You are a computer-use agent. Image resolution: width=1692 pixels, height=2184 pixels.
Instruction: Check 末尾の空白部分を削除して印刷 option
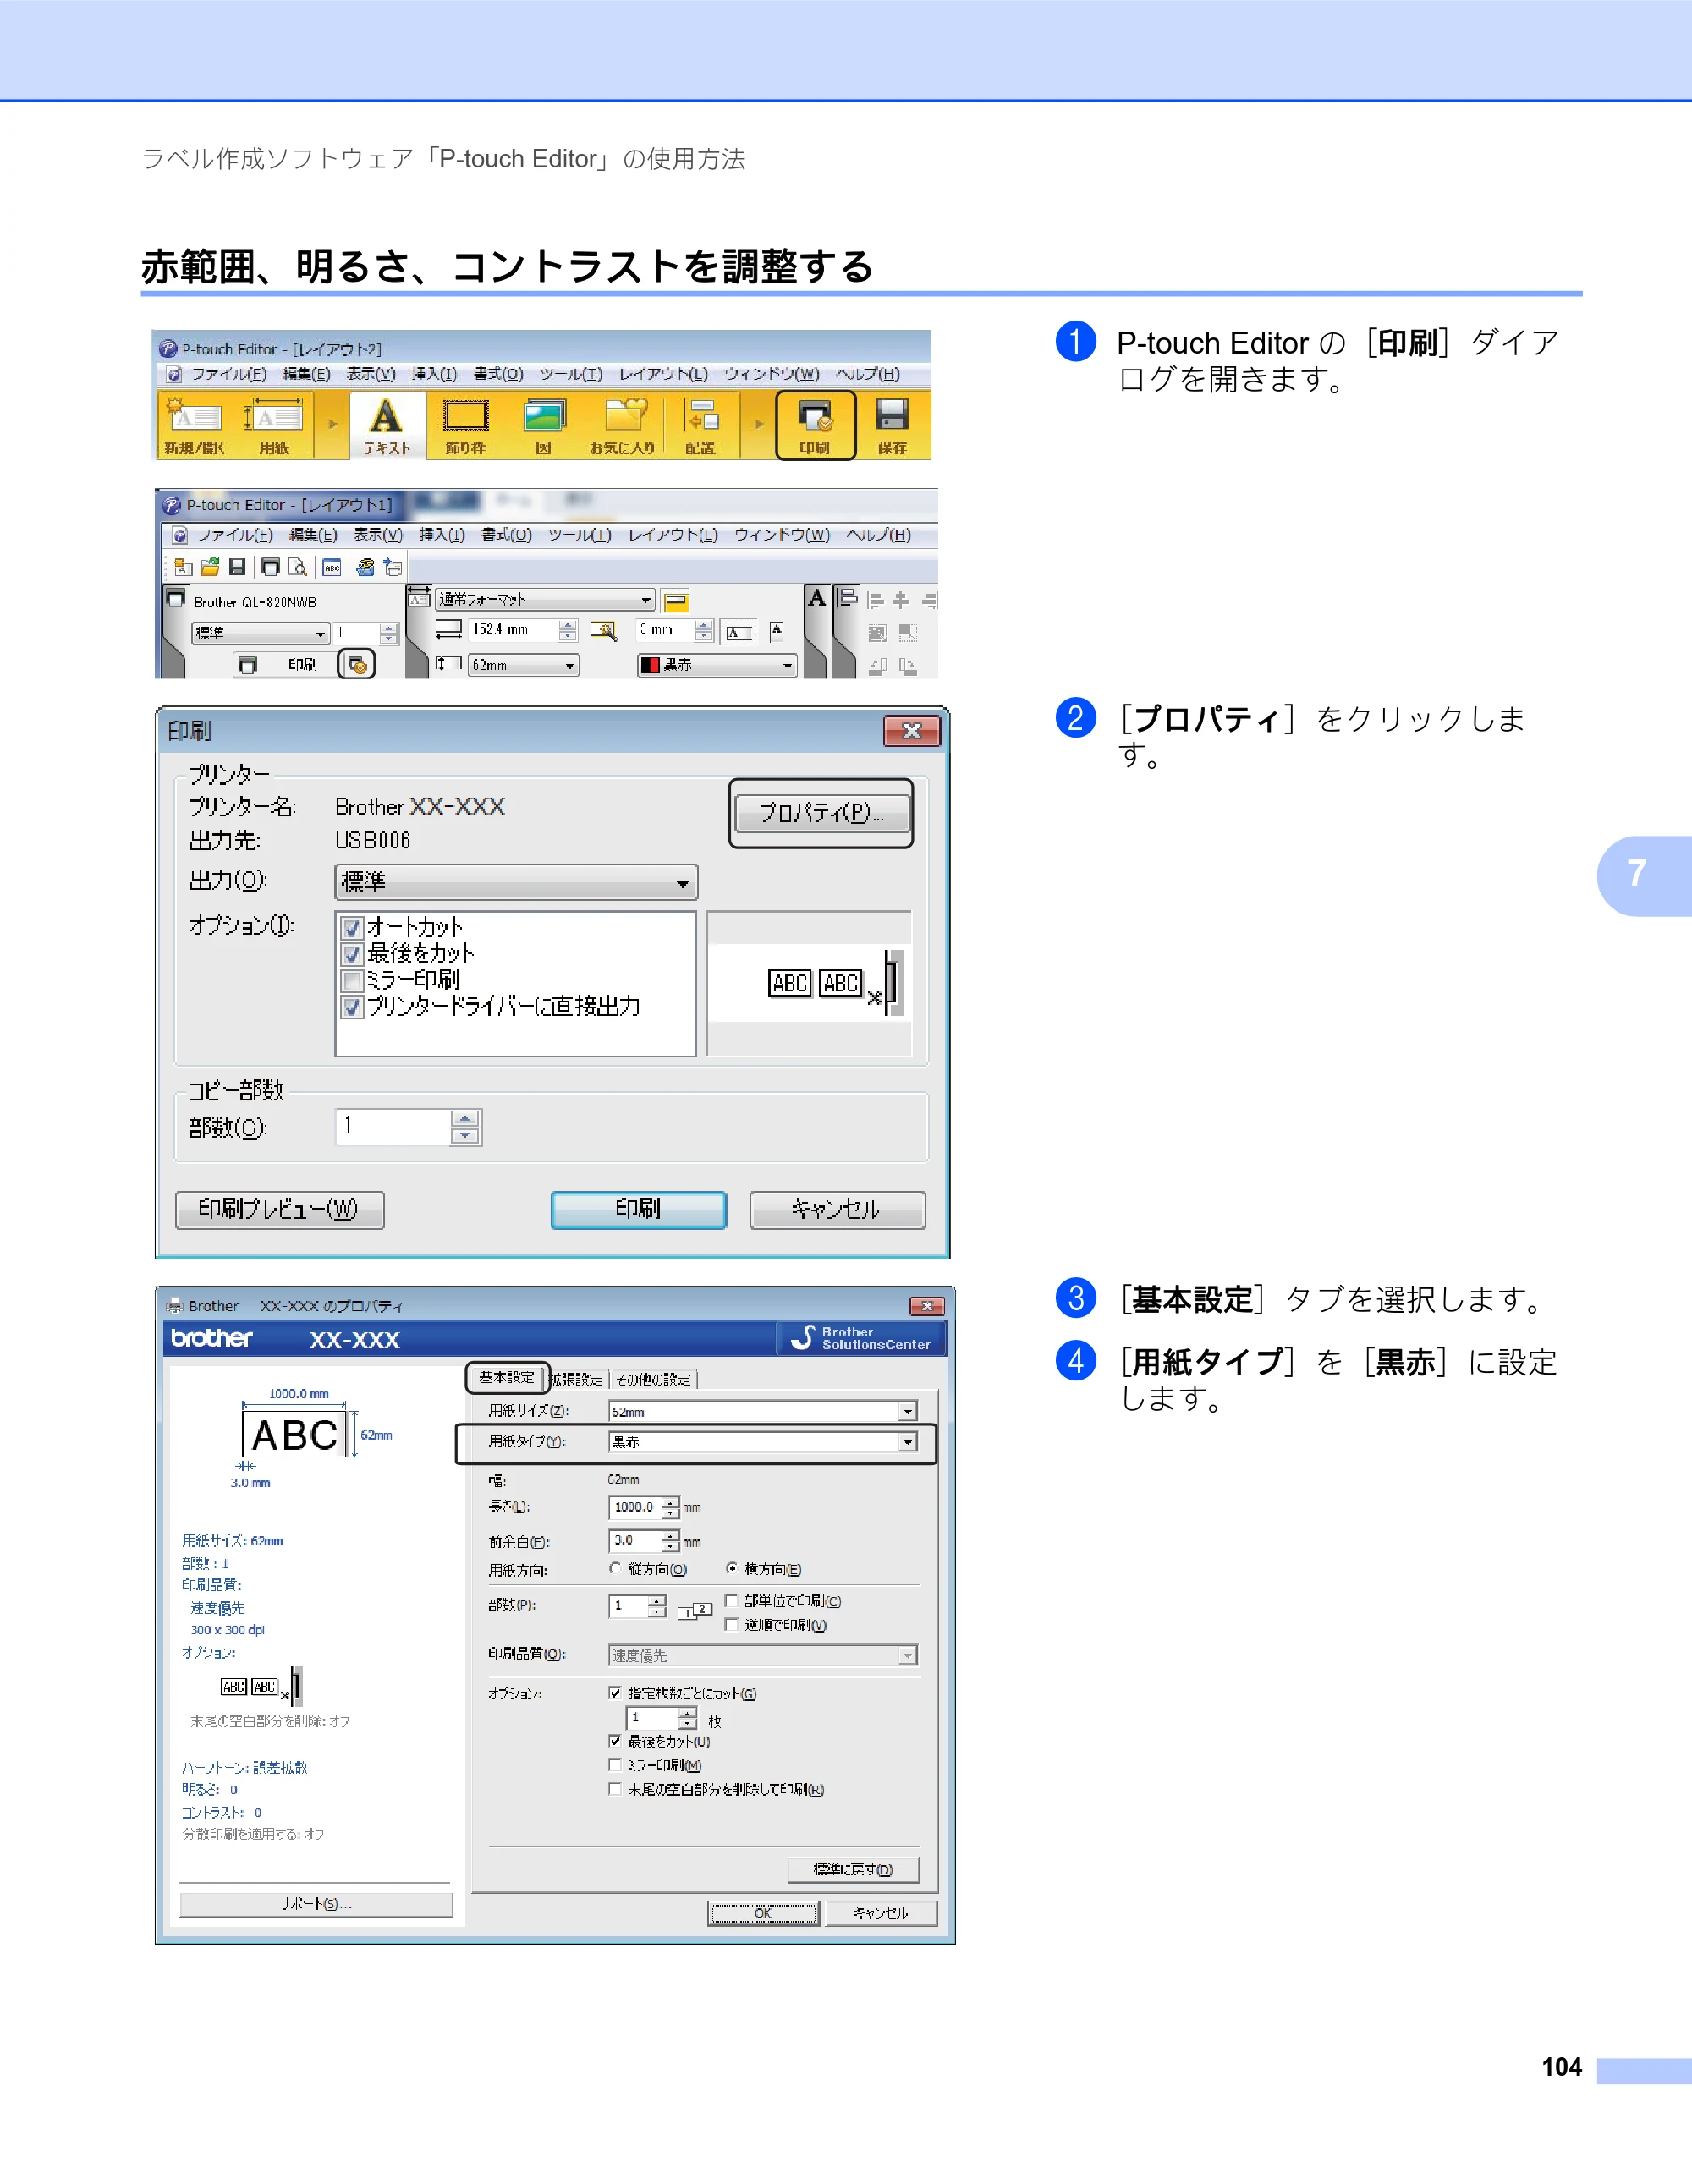[x=615, y=1789]
